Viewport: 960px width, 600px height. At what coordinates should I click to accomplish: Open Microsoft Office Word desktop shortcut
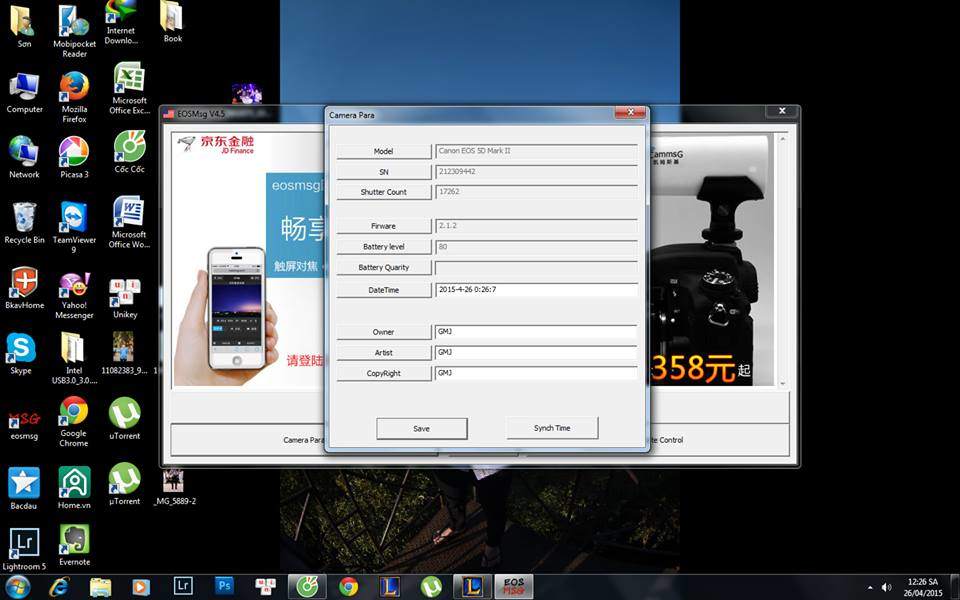(129, 222)
